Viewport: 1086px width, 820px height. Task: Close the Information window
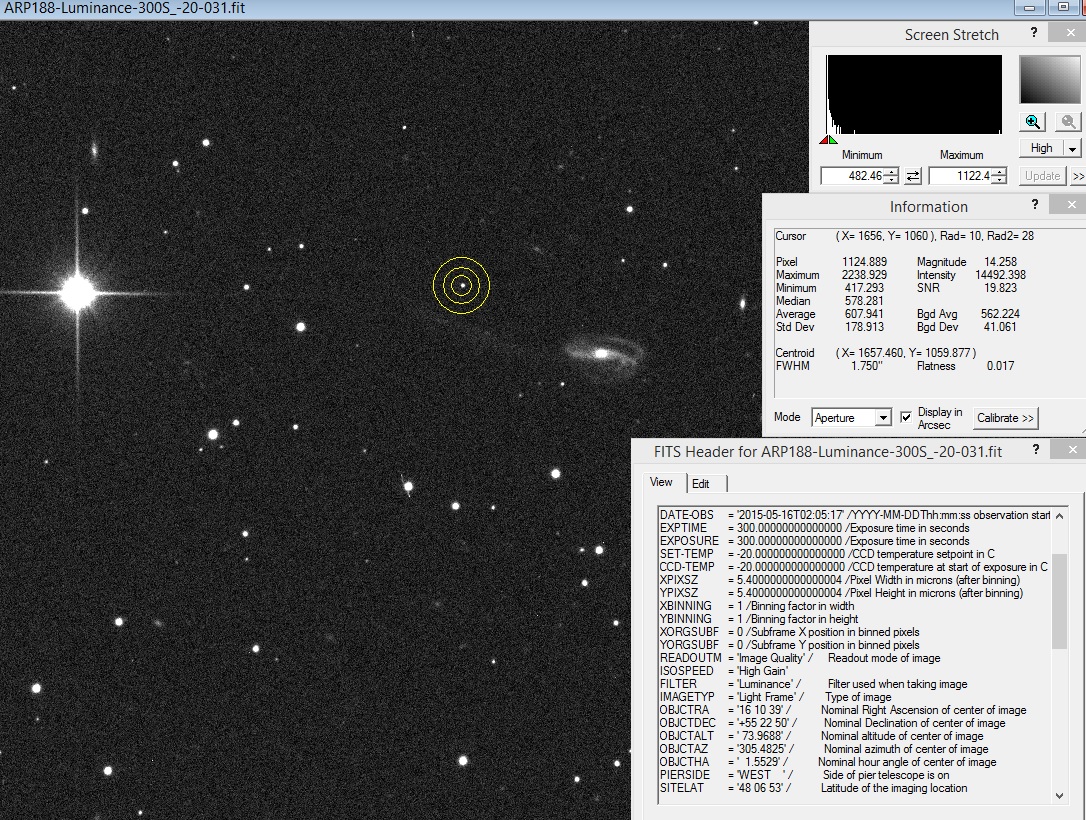click(1071, 204)
